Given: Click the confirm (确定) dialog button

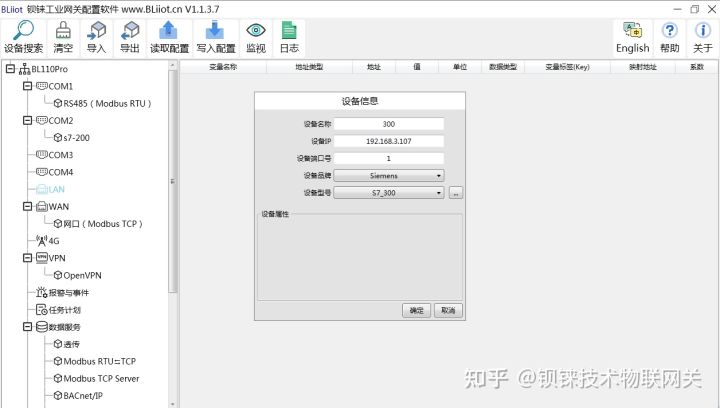Looking at the screenshot, I should 416,310.
